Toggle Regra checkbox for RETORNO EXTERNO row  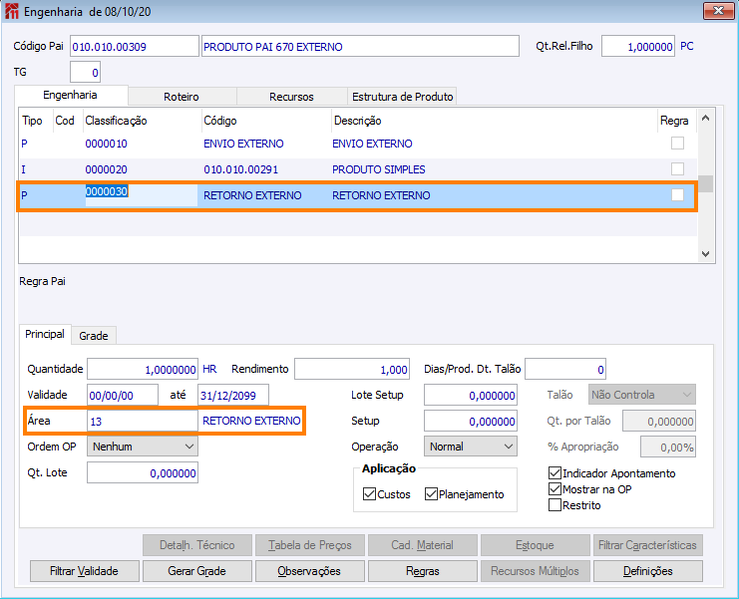pos(677,195)
